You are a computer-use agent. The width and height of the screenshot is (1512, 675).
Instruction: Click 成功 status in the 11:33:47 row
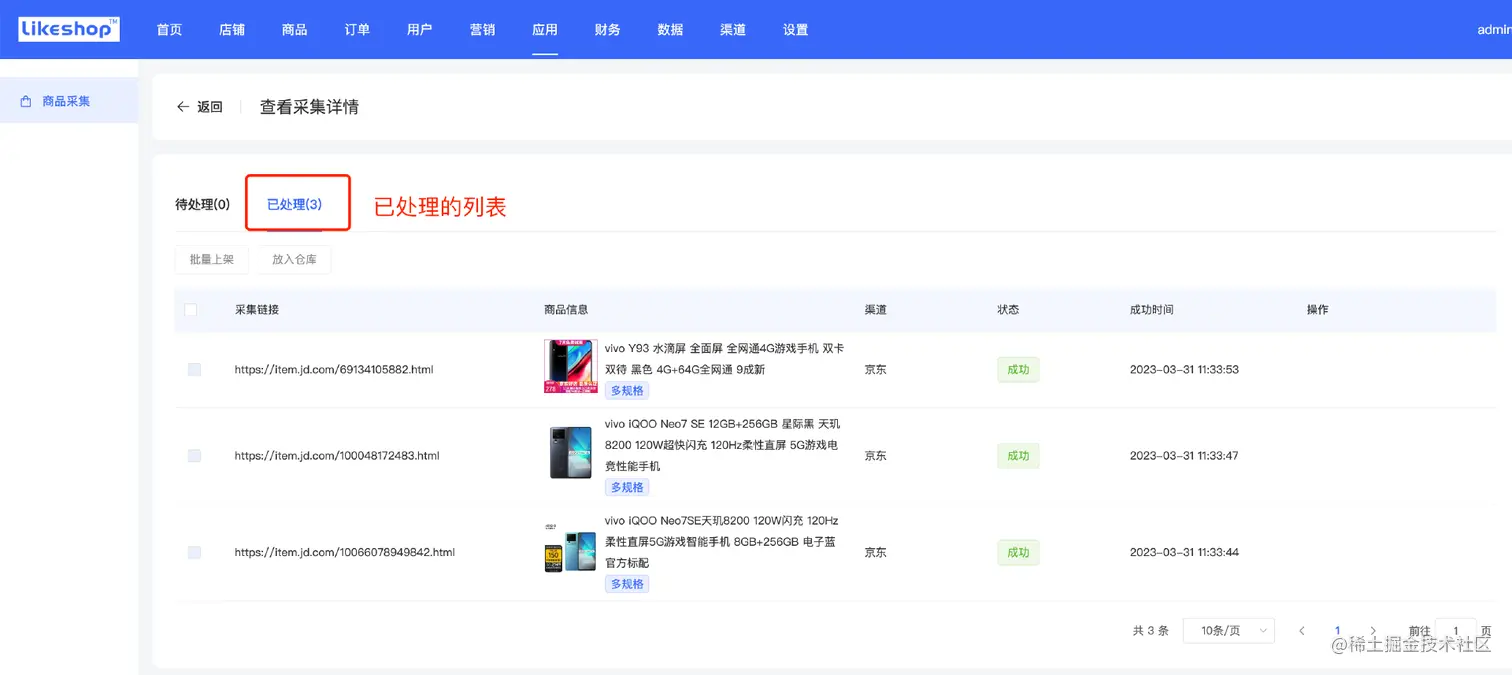click(1018, 455)
